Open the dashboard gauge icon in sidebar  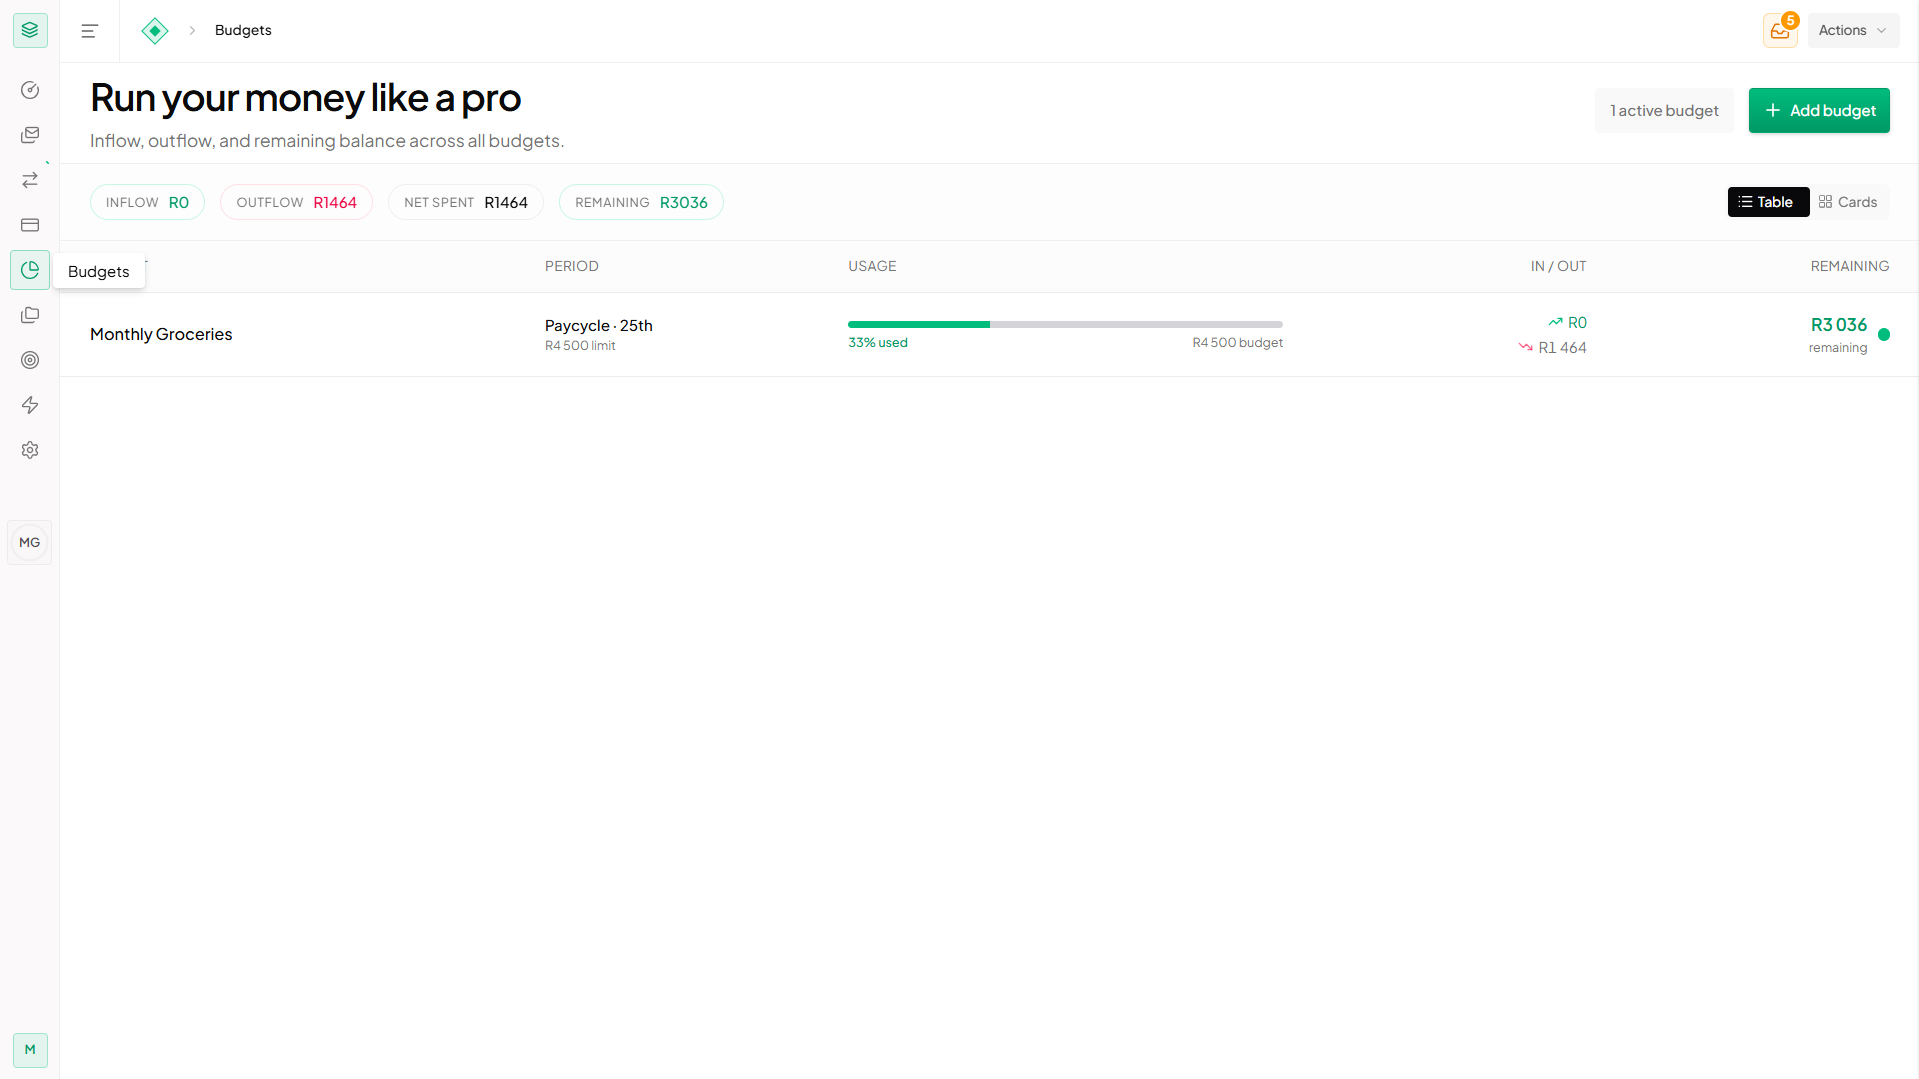point(29,90)
